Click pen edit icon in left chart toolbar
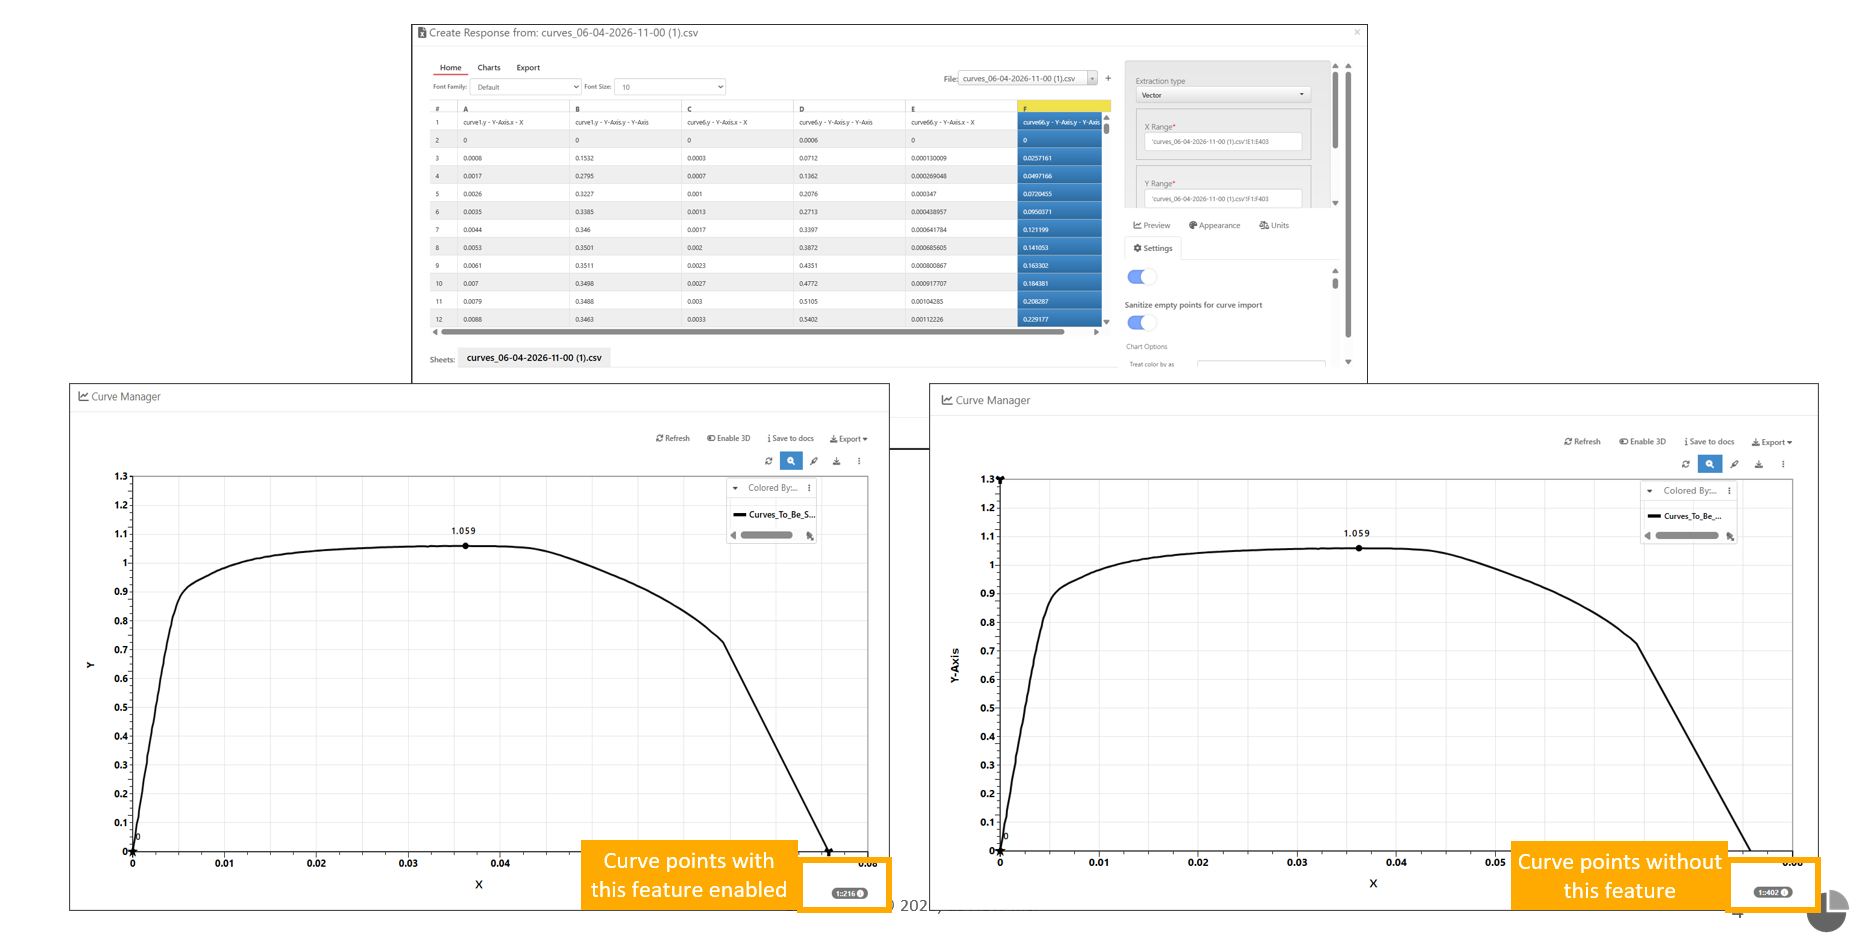The width and height of the screenshot is (1861, 942). [814, 461]
